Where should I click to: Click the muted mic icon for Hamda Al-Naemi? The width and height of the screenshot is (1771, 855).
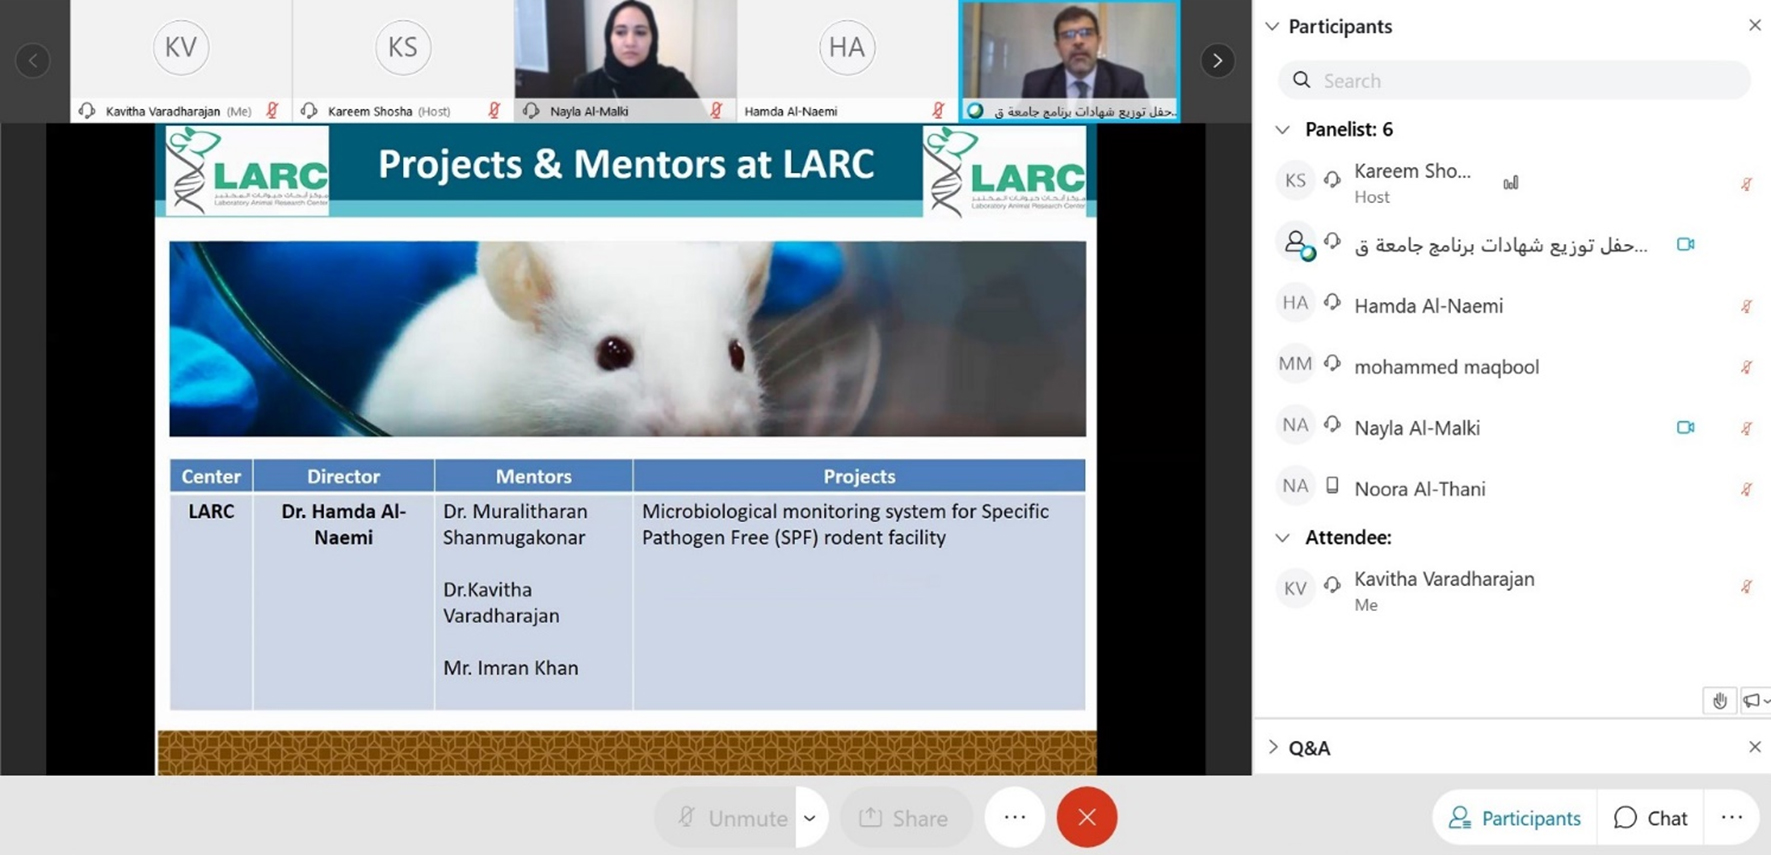pyautogui.click(x=1745, y=307)
